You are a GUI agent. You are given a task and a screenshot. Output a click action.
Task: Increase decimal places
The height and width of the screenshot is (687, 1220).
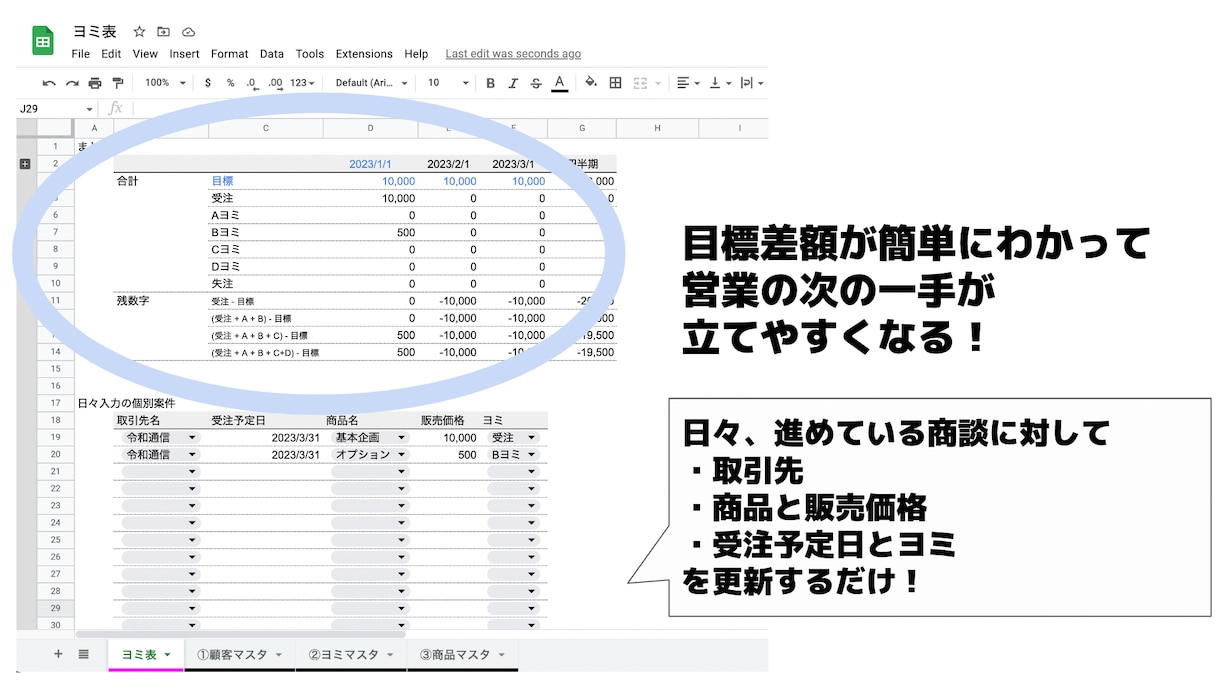[275, 83]
